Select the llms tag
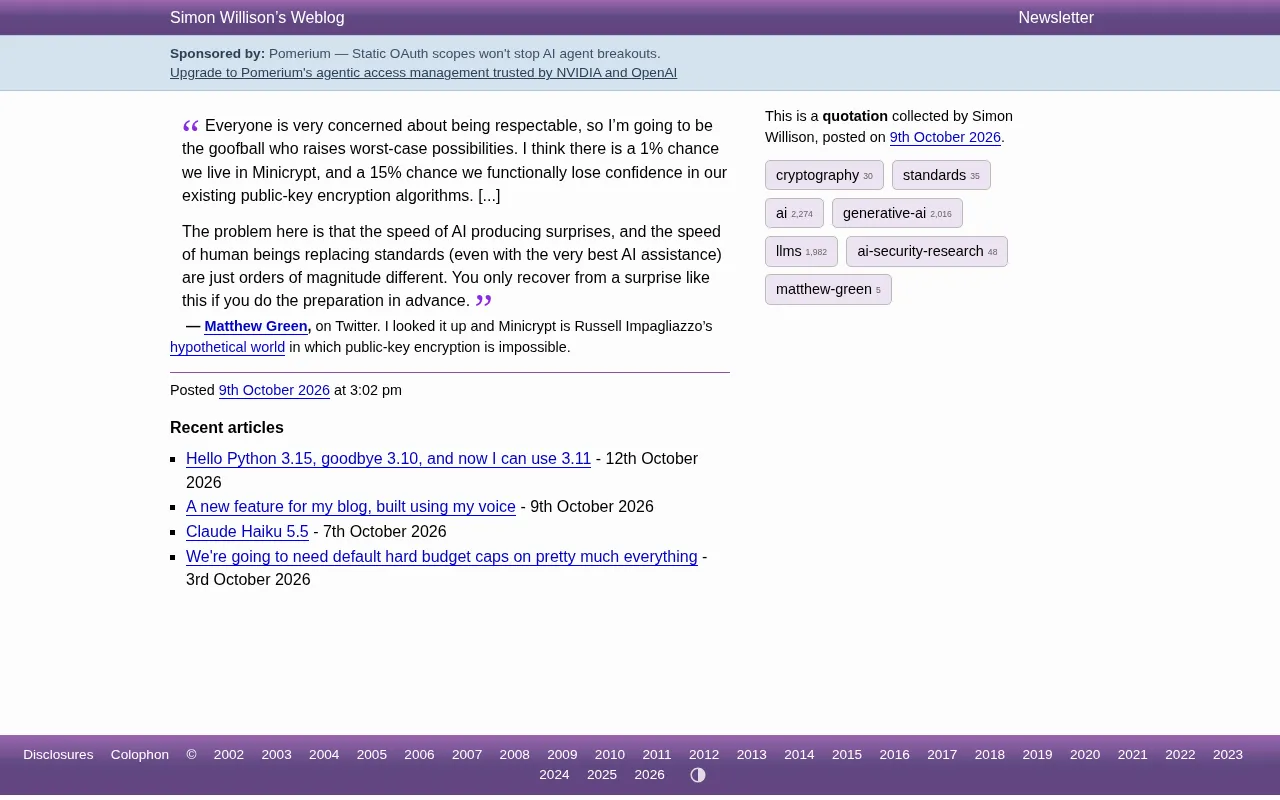Viewport: 1280px width, 800px height. [801, 251]
